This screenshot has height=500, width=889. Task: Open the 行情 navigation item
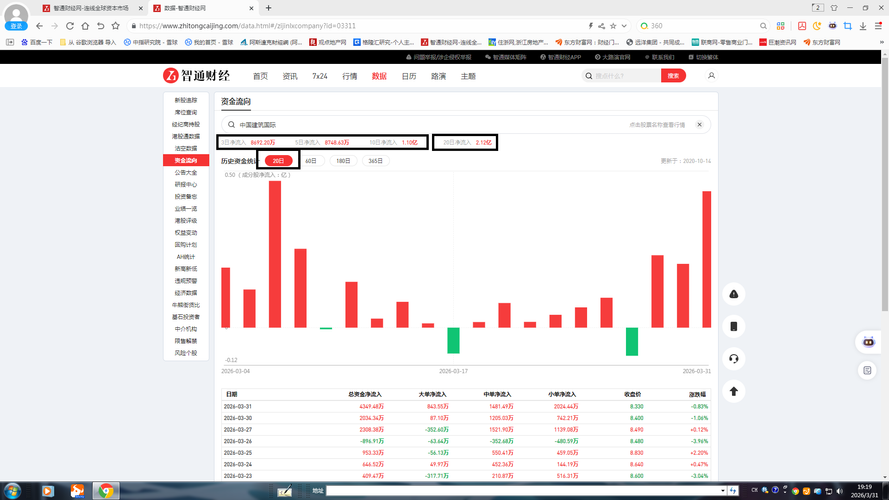(350, 76)
